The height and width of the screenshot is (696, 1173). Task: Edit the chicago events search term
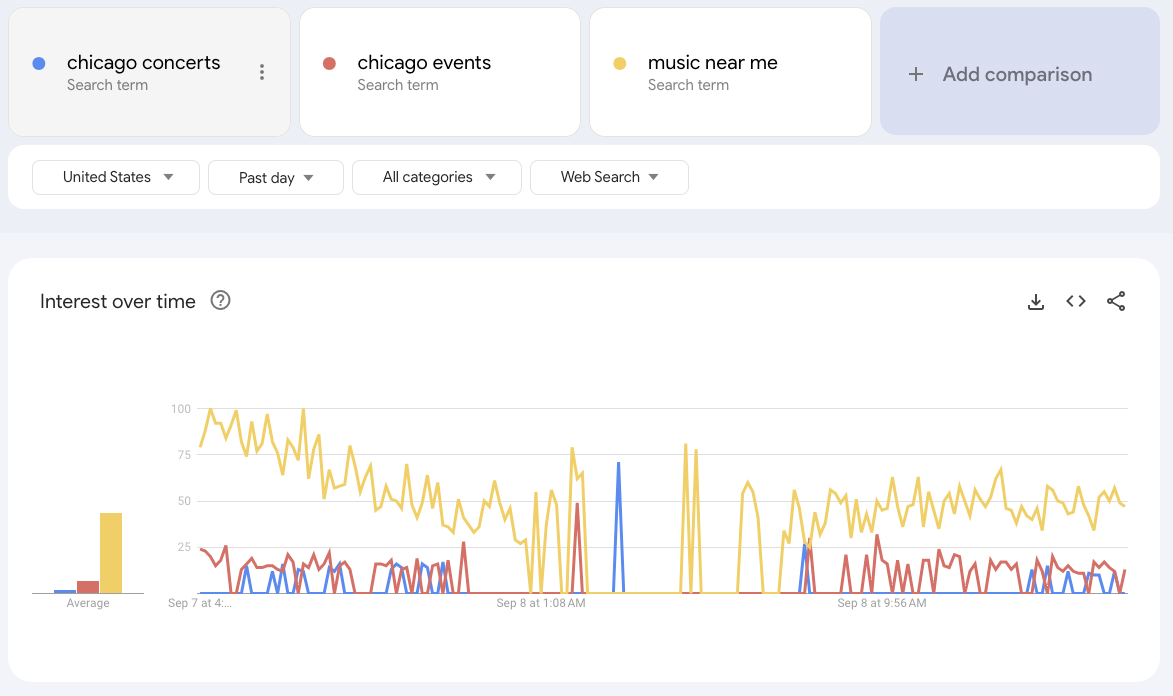pyautogui.click(x=424, y=63)
